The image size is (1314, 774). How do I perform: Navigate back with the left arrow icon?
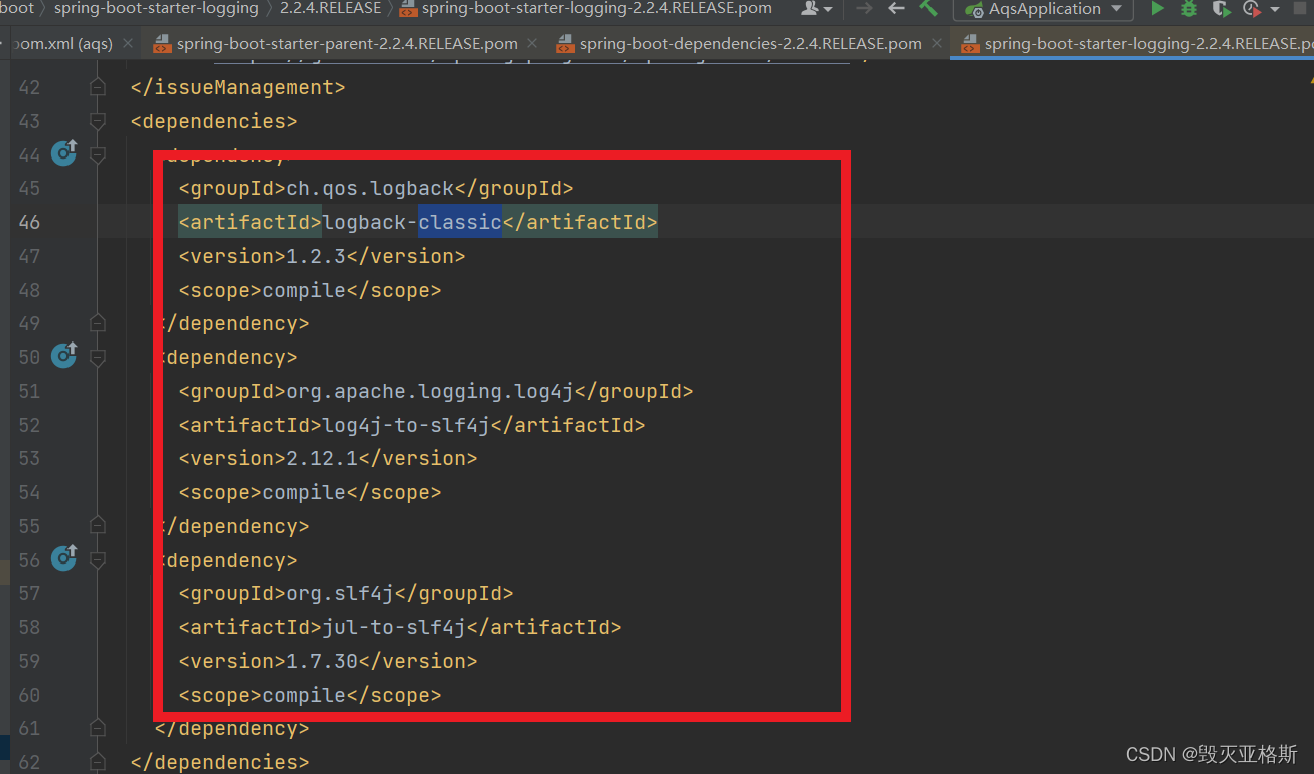pos(897,9)
